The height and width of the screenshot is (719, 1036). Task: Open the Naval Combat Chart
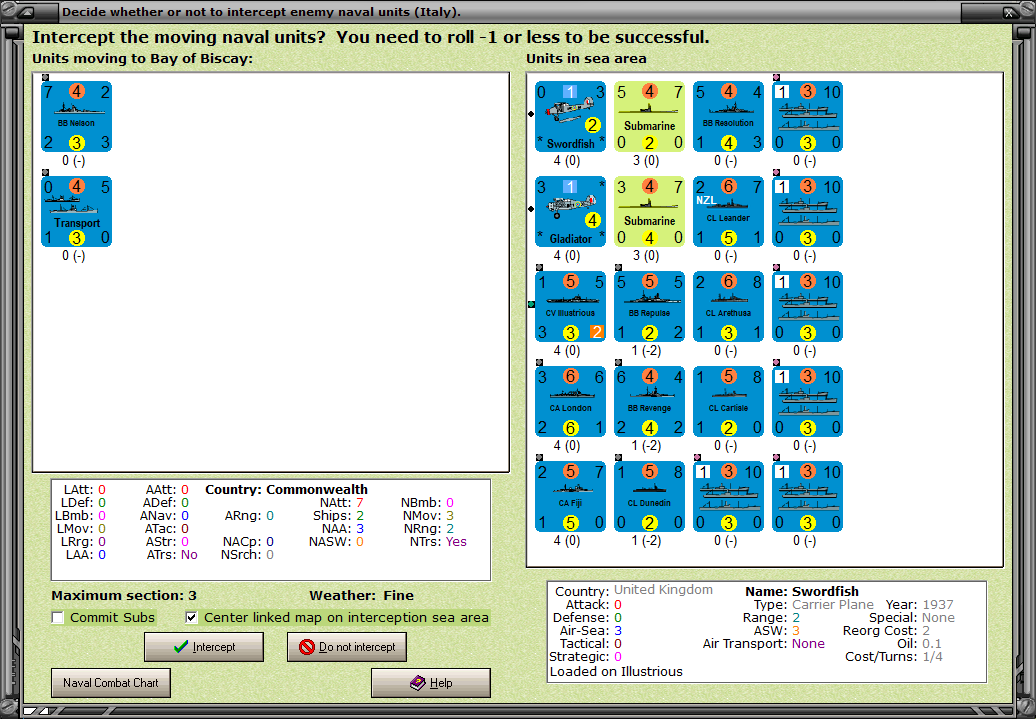[x=111, y=683]
